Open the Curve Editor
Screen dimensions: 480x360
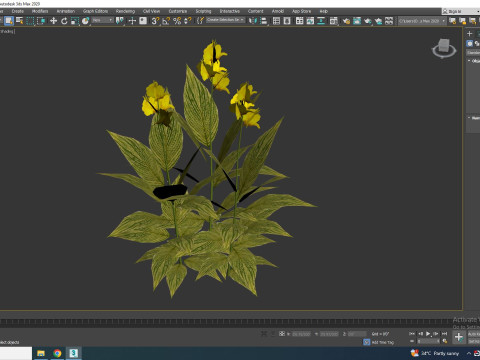(x=310, y=21)
